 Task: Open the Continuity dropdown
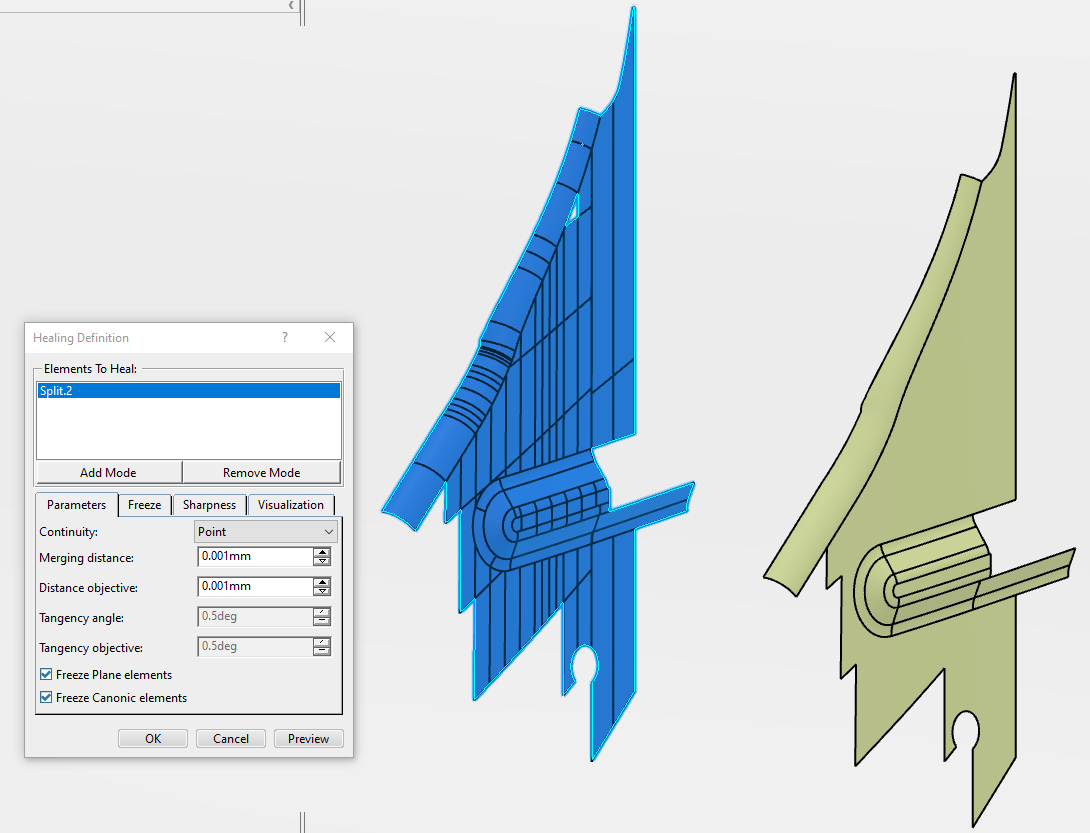tap(266, 532)
